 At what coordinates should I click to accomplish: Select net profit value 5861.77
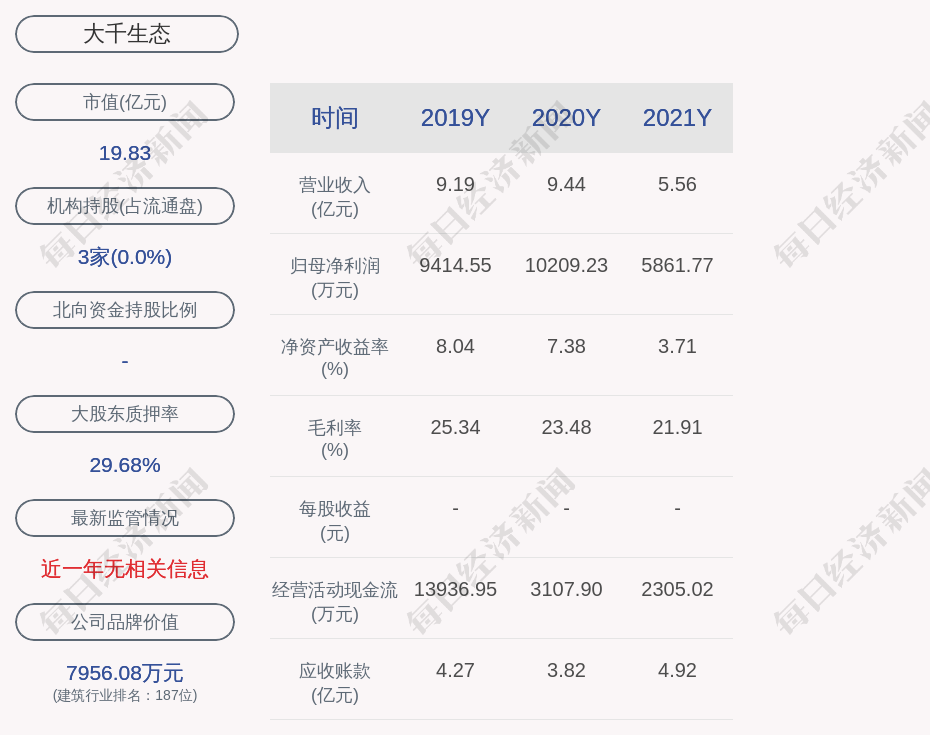click(677, 265)
